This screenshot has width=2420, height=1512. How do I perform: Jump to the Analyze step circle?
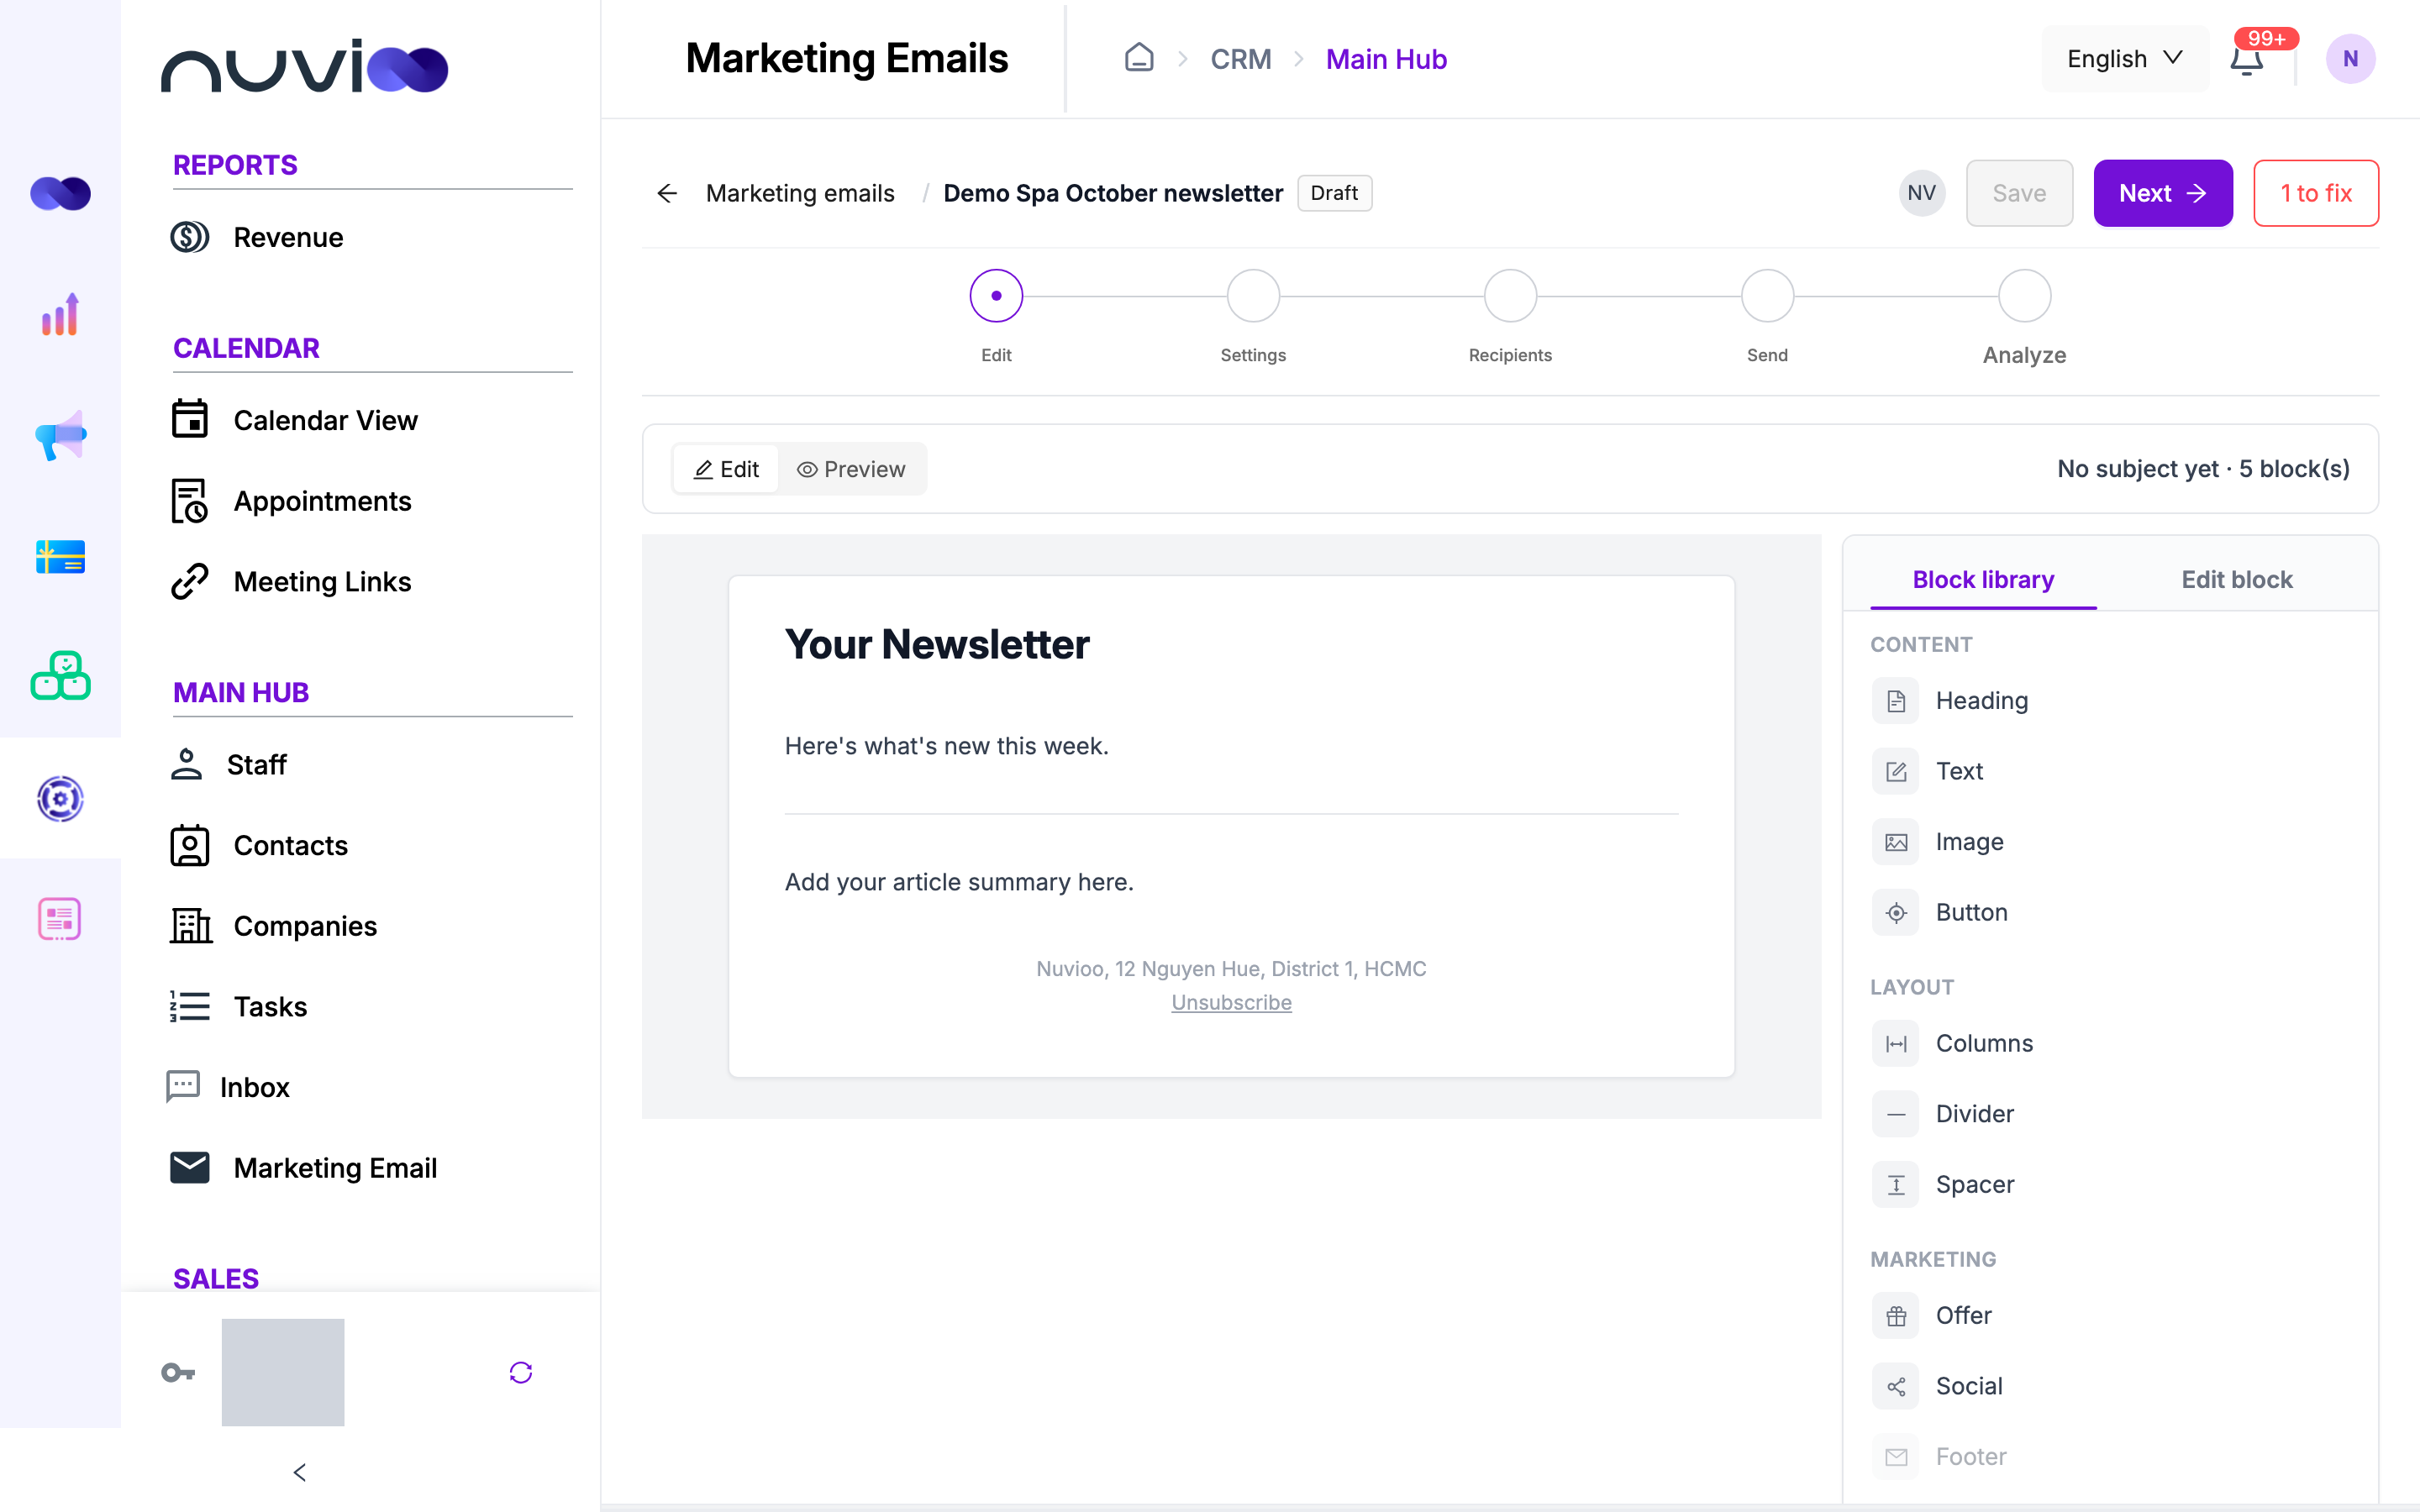coord(2024,296)
